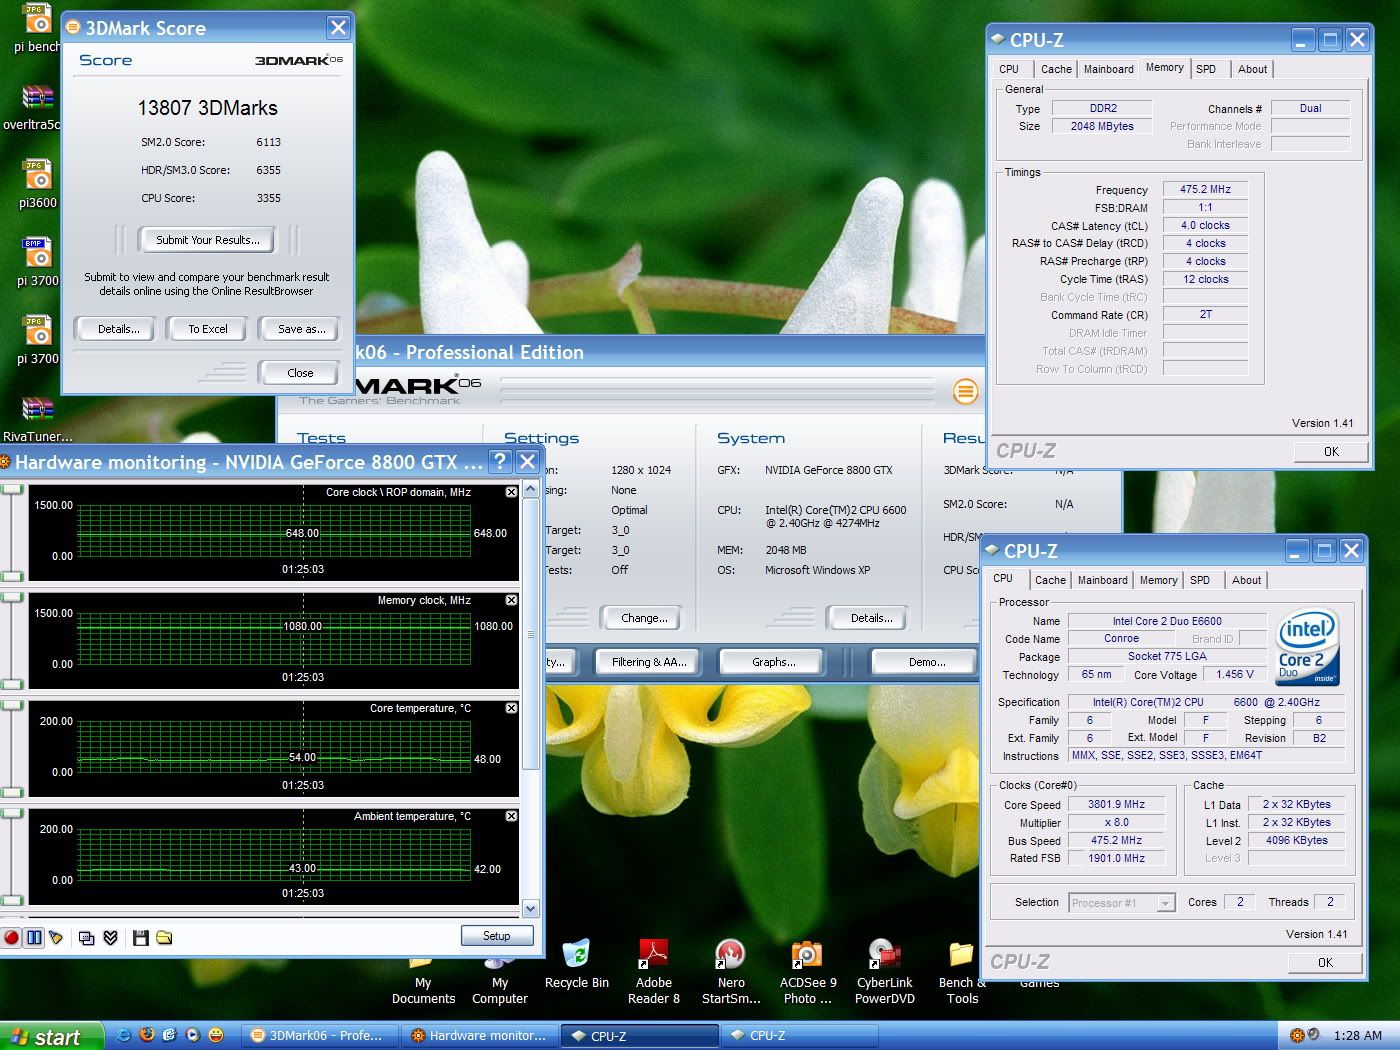Launch Windows Media Player from quick launch
The width and height of the screenshot is (1400, 1050).
tap(193, 1036)
